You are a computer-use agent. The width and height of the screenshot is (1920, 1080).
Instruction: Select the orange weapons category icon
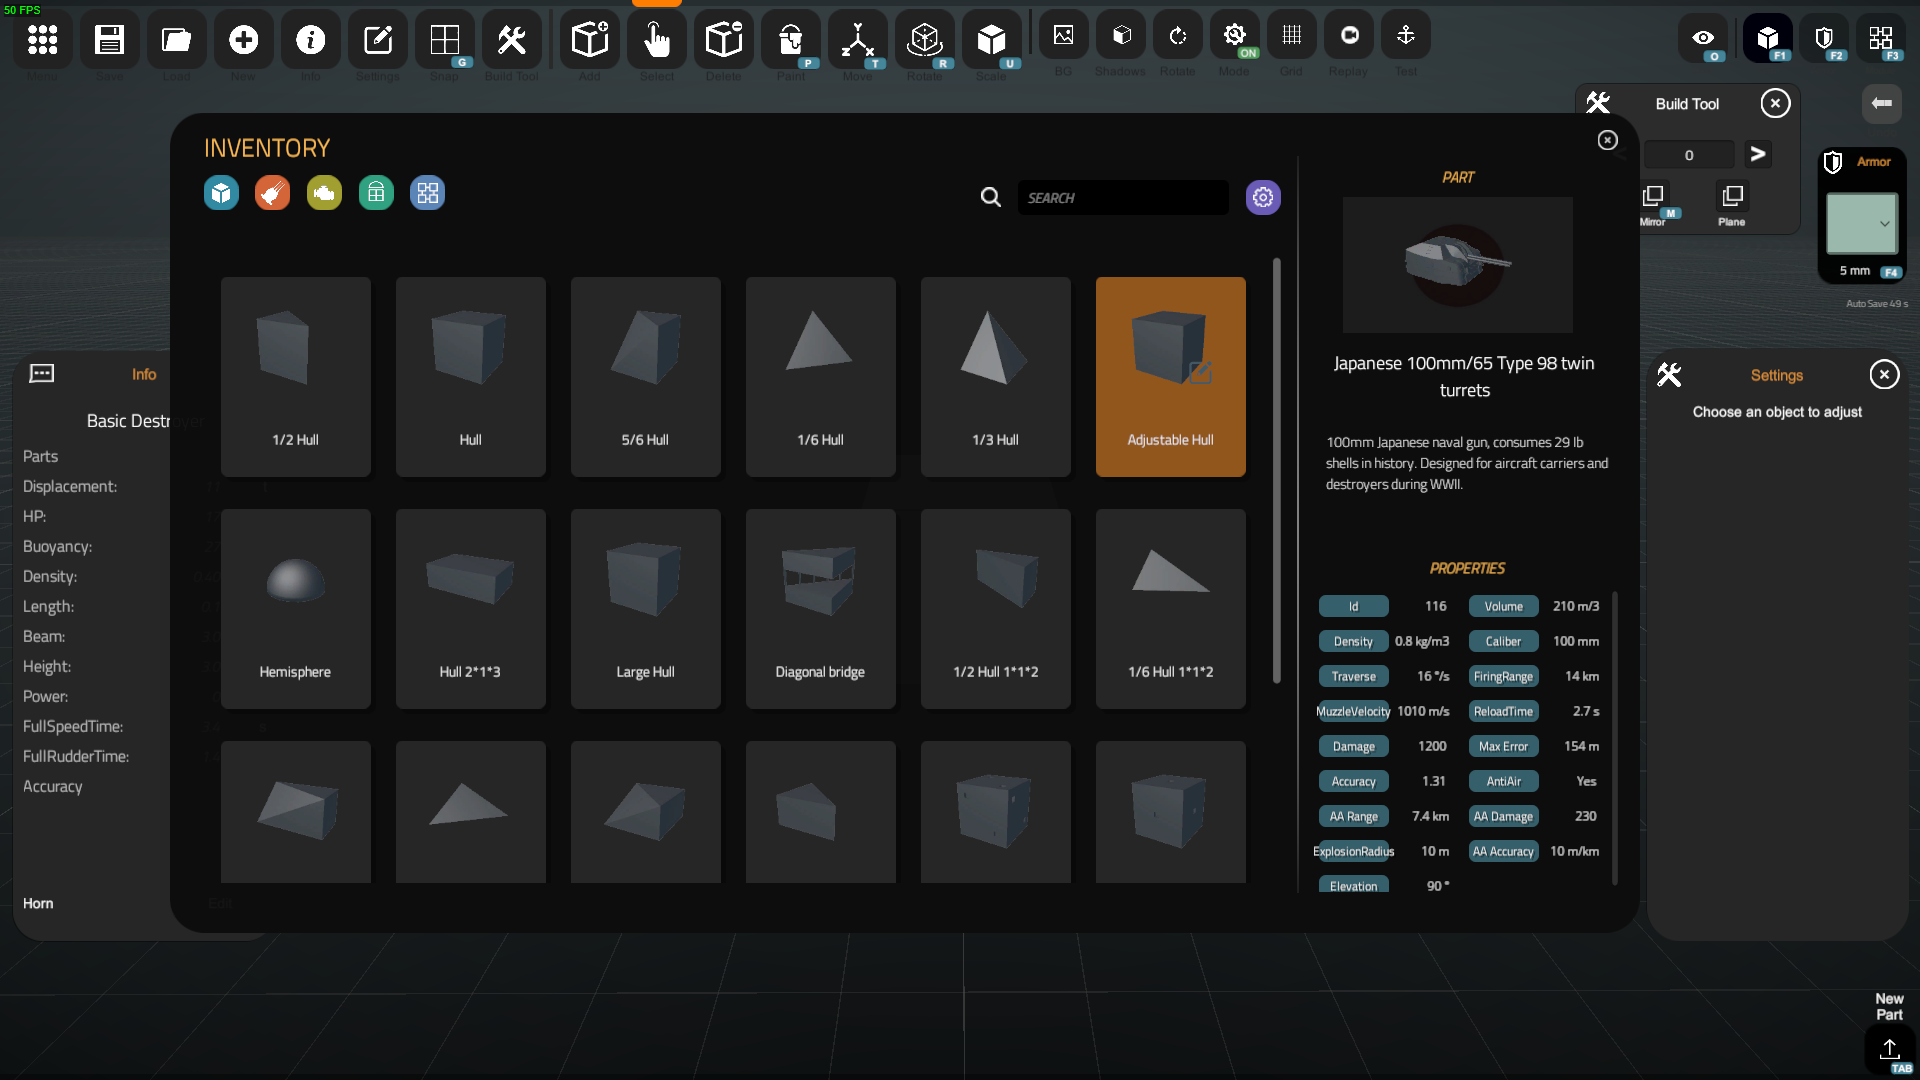point(272,193)
